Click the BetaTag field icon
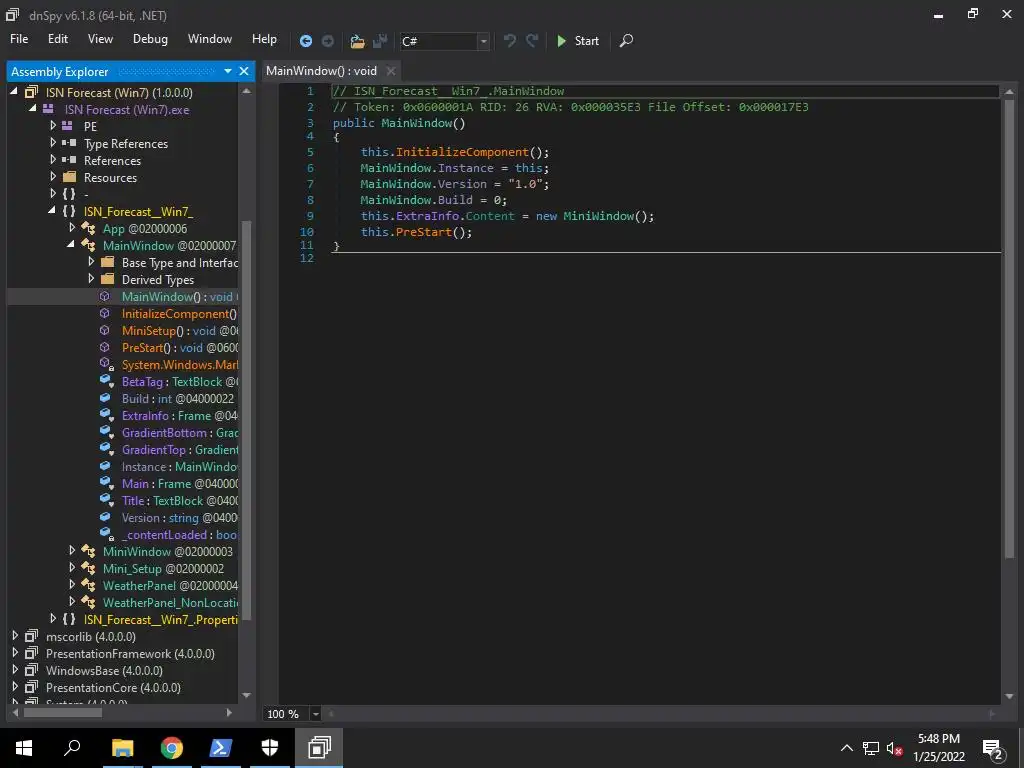 coord(106,381)
